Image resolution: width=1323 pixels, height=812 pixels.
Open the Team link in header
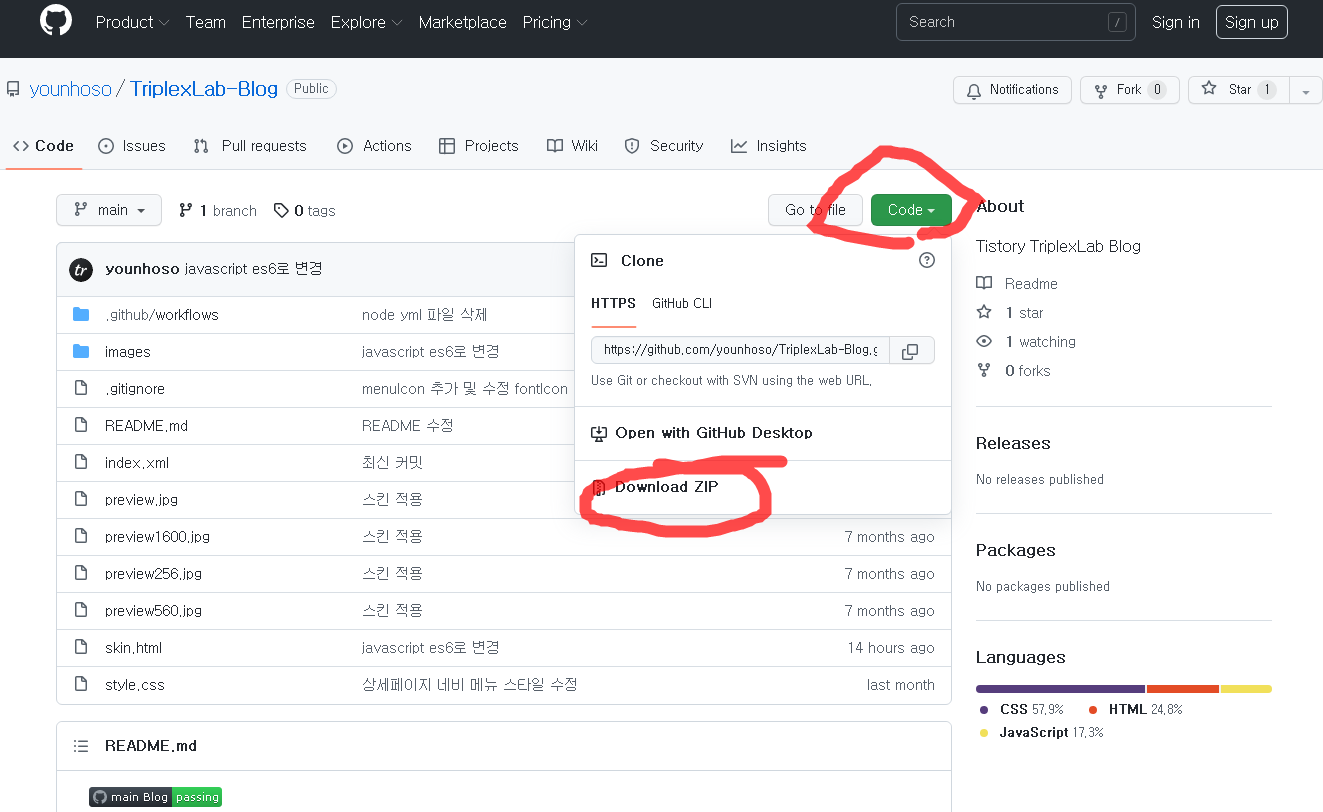206,22
